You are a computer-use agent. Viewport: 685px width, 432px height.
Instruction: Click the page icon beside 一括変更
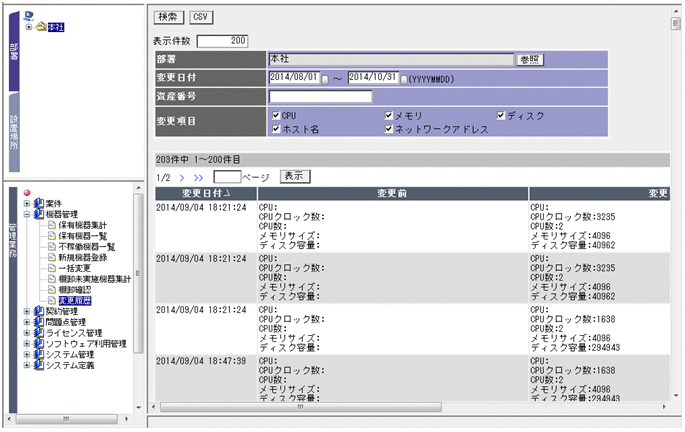[52, 268]
